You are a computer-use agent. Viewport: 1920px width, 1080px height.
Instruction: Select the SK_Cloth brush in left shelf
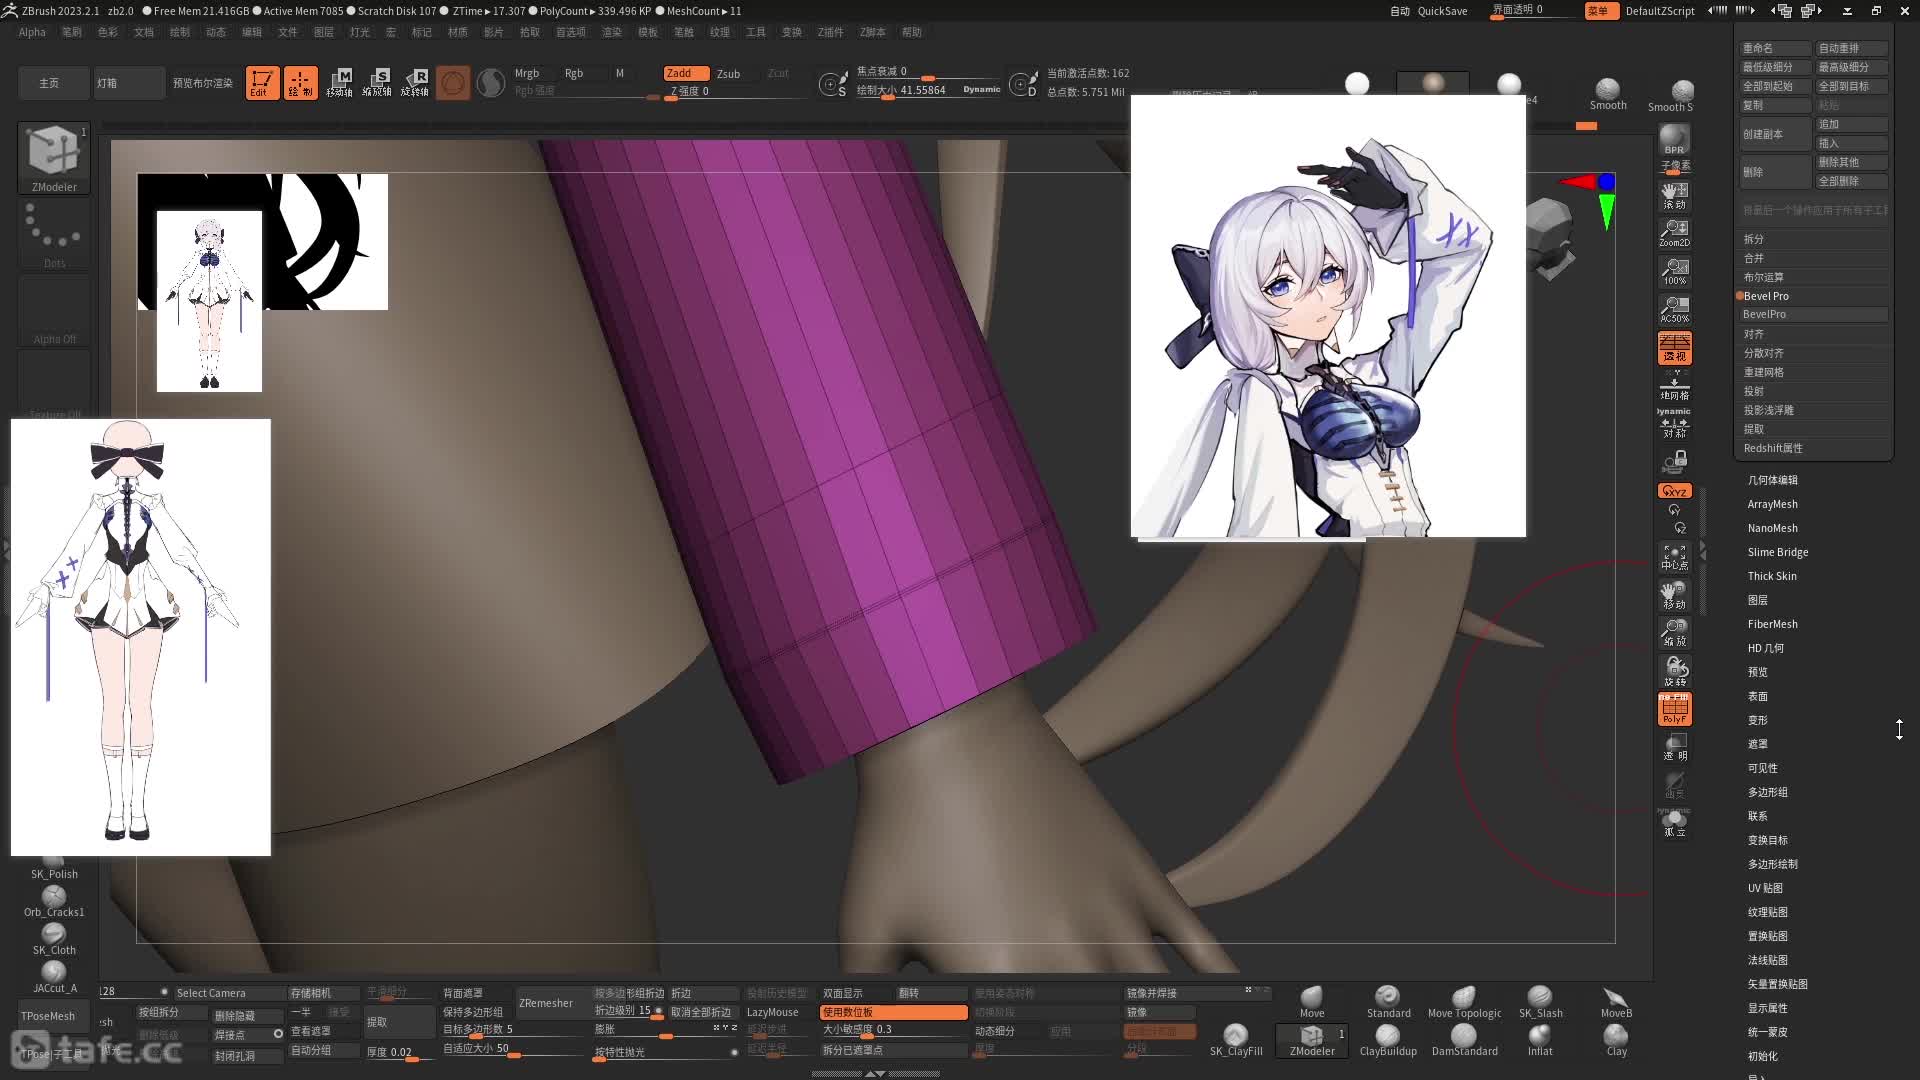[54, 940]
